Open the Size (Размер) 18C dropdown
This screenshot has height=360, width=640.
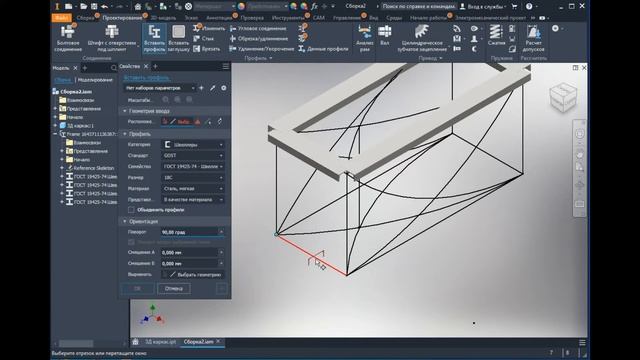tap(193, 178)
